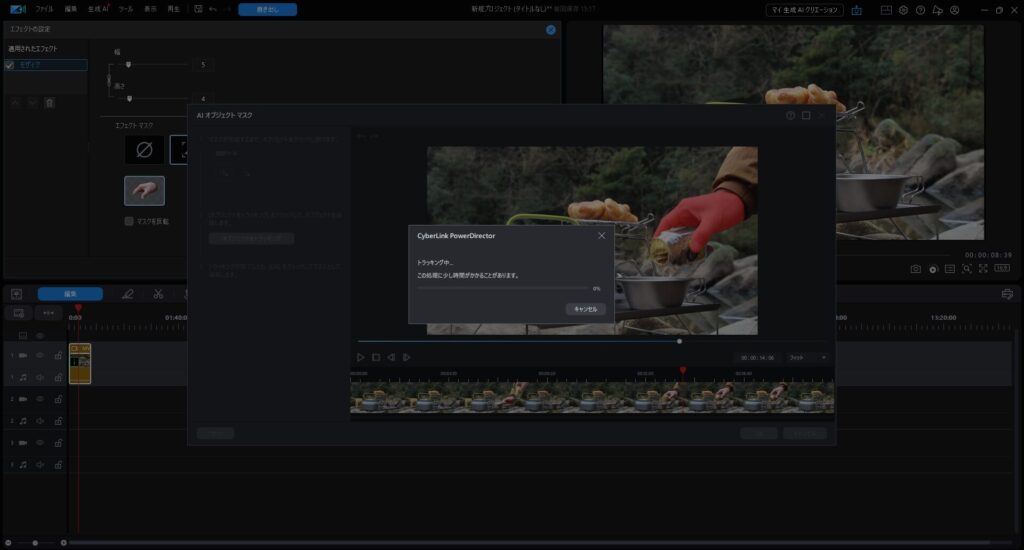
Task: Toggle visibility eye of video track 1
Action: [x=41, y=355]
